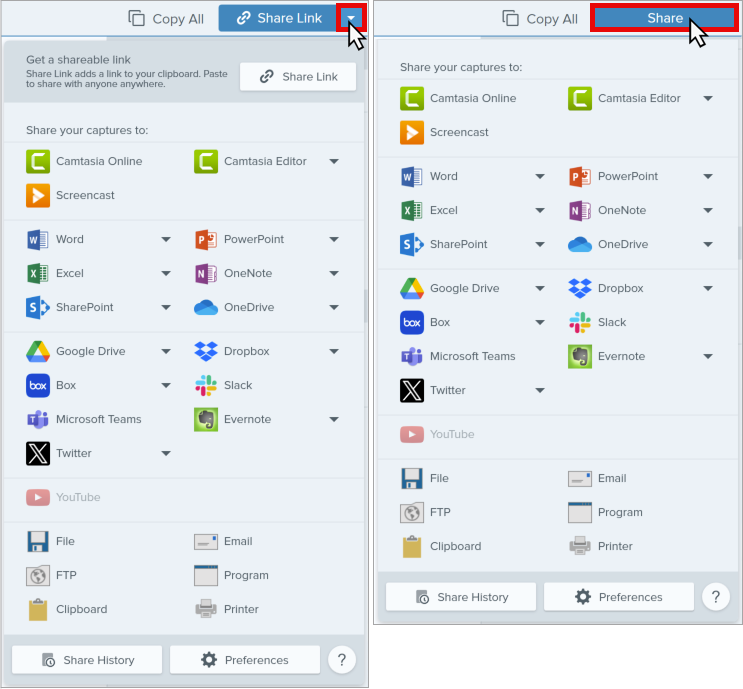Click Microsoft Teams icon in left panel
This screenshot has width=743, height=689.
[x=38, y=419]
